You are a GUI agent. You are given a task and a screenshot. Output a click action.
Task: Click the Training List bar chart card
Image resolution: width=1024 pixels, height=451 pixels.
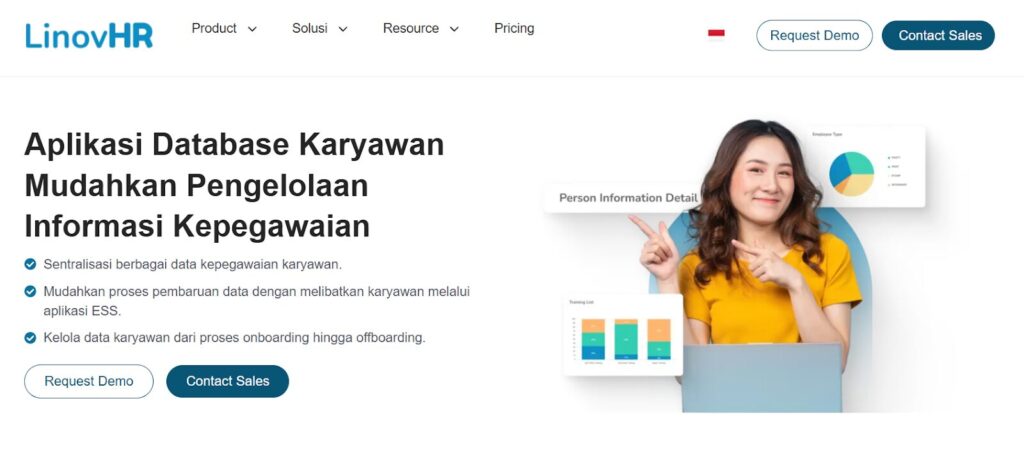[x=622, y=335]
